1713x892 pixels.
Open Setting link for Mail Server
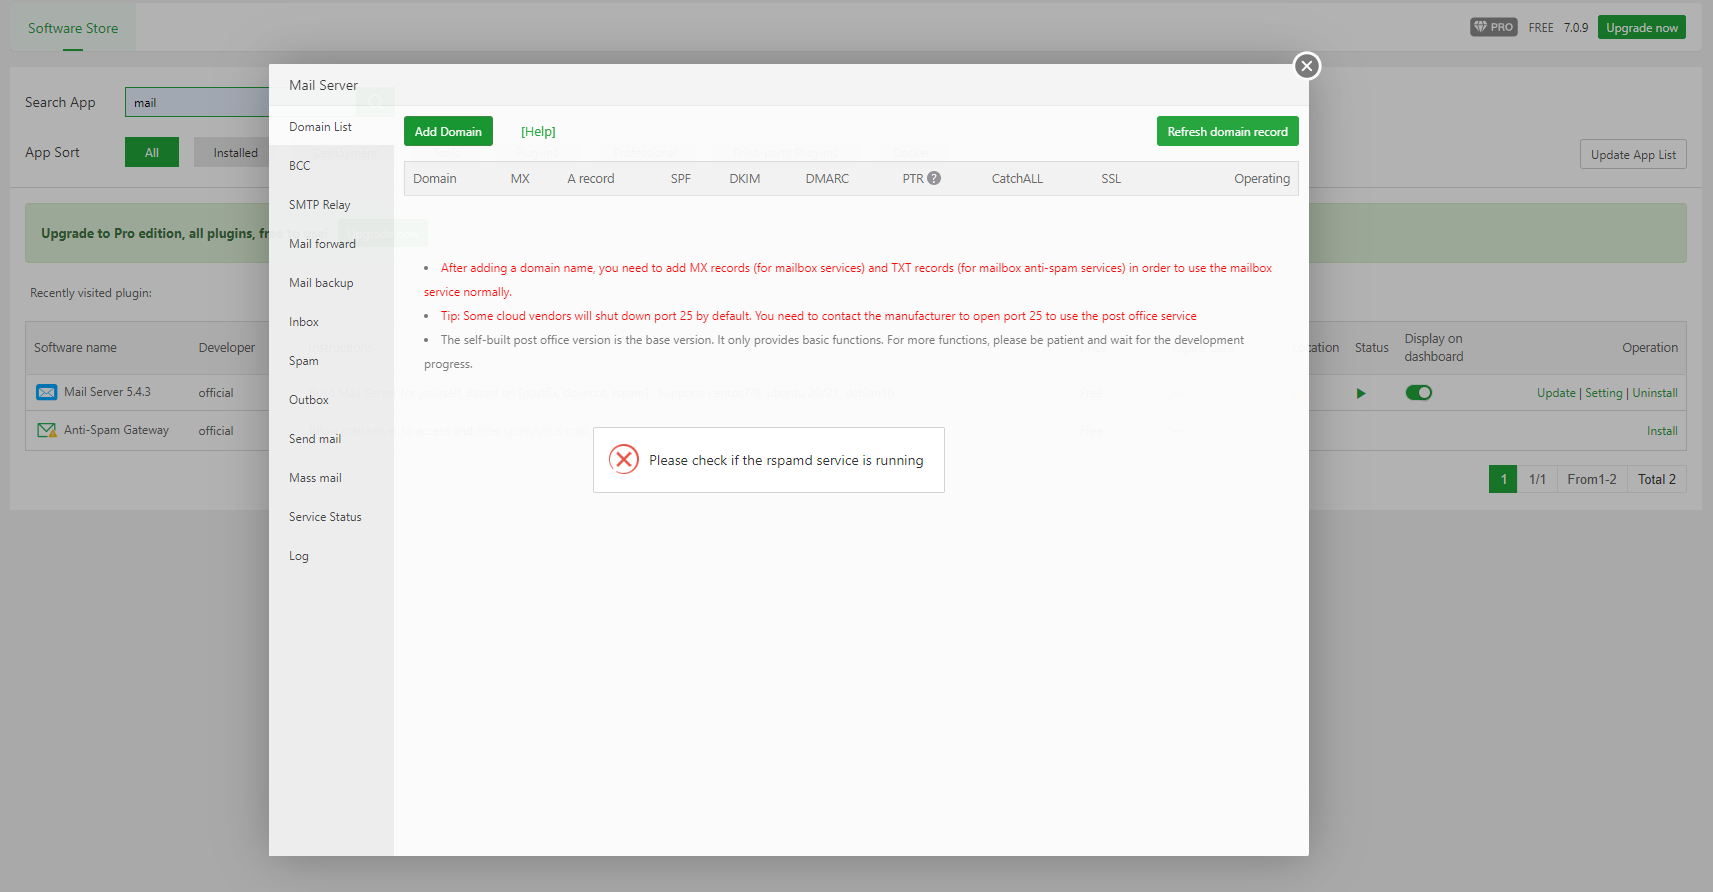tap(1604, 393)
